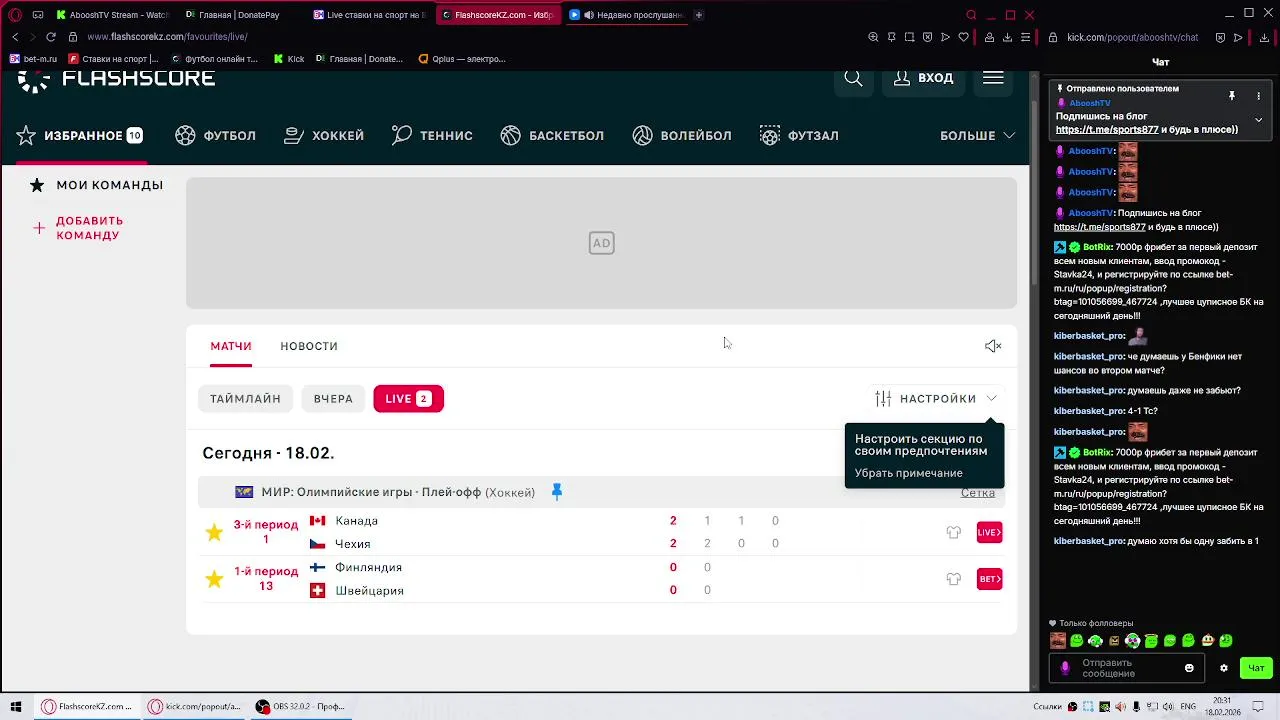The image size is (1280, 720).
Task: Expand the Больше sports dropdown
Action: click(977, 136)
